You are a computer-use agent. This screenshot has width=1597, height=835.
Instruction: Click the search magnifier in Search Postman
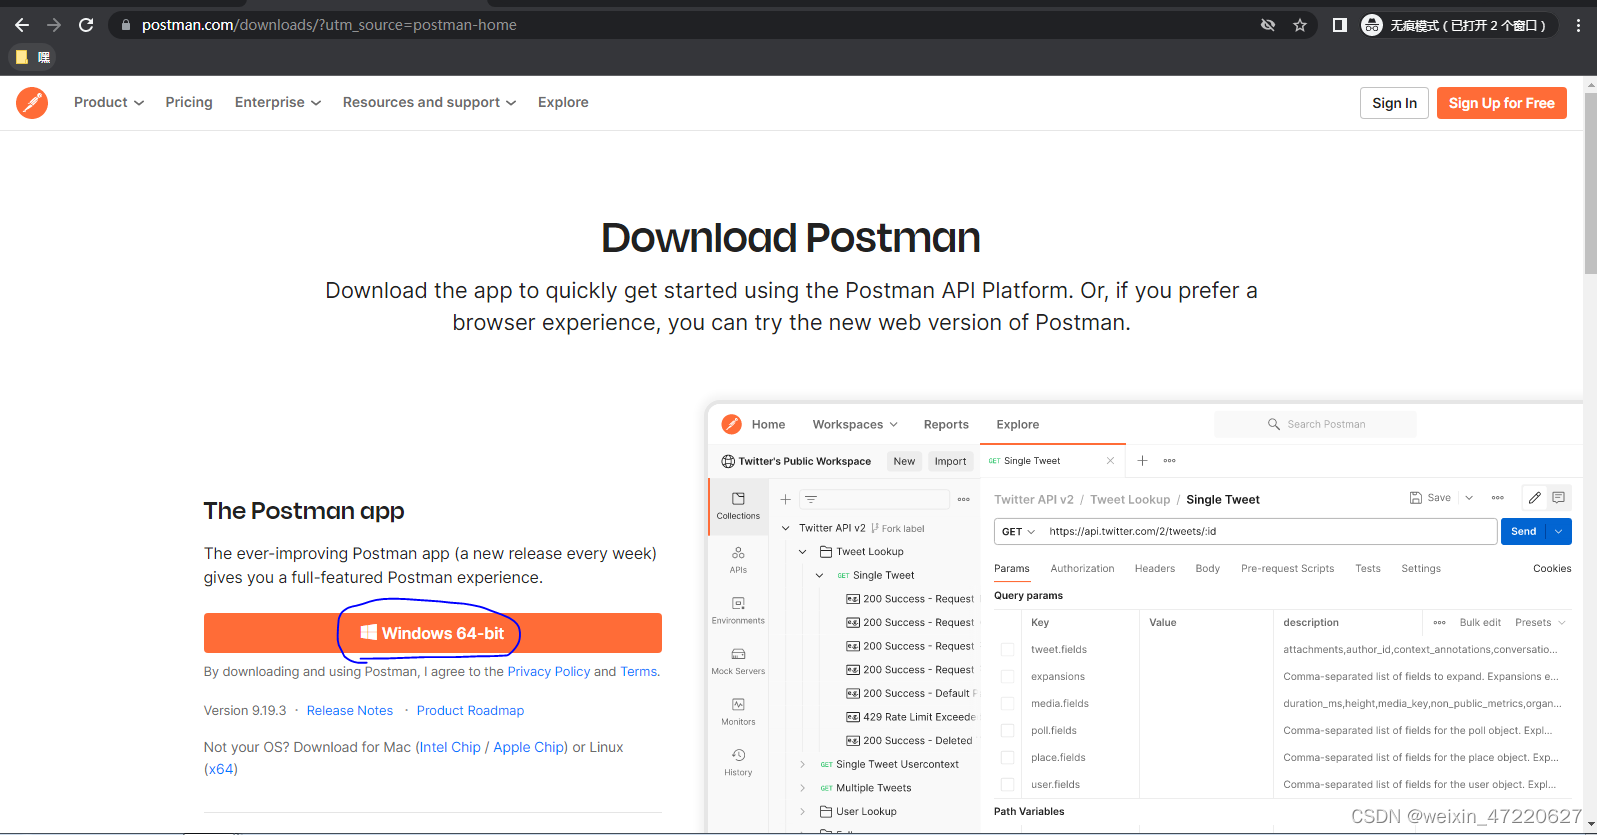click(1273, 424)
